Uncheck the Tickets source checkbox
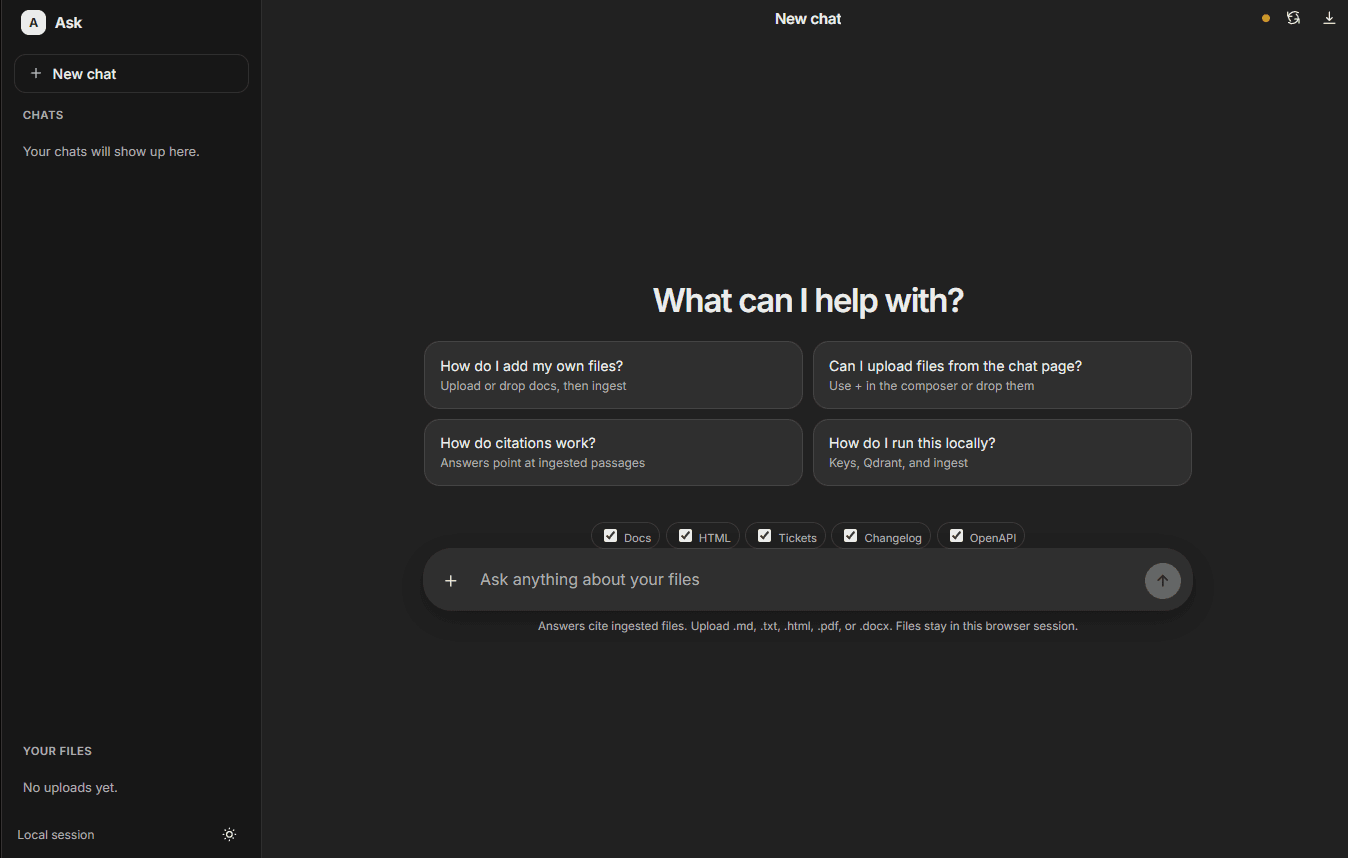This screenshot has width=1348, height=858. click(x=764, y=536)
